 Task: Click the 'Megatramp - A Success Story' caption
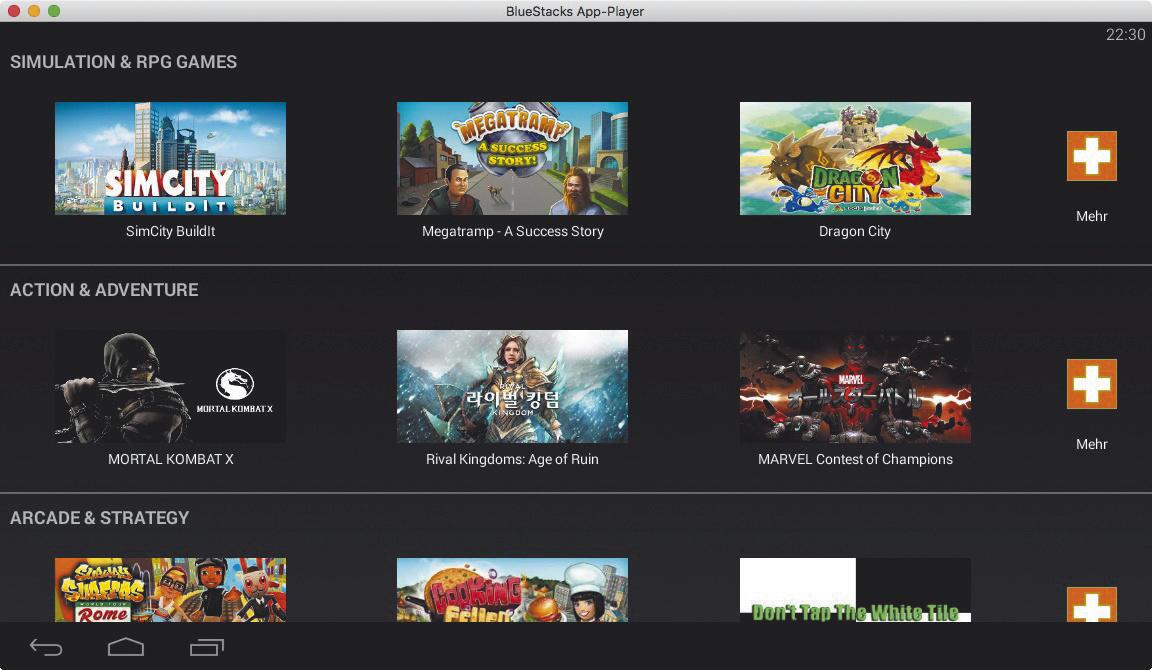pos(513,231)
